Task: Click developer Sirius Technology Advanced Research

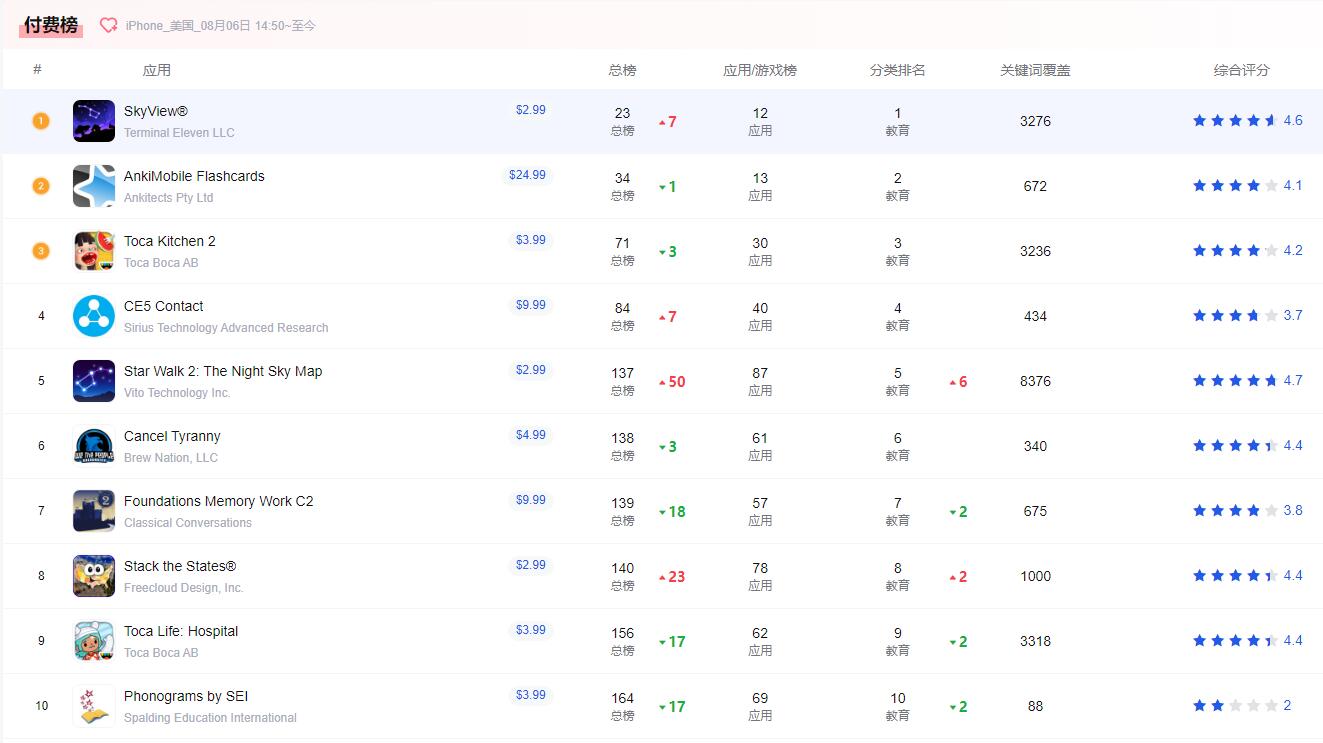Action: 226,328
